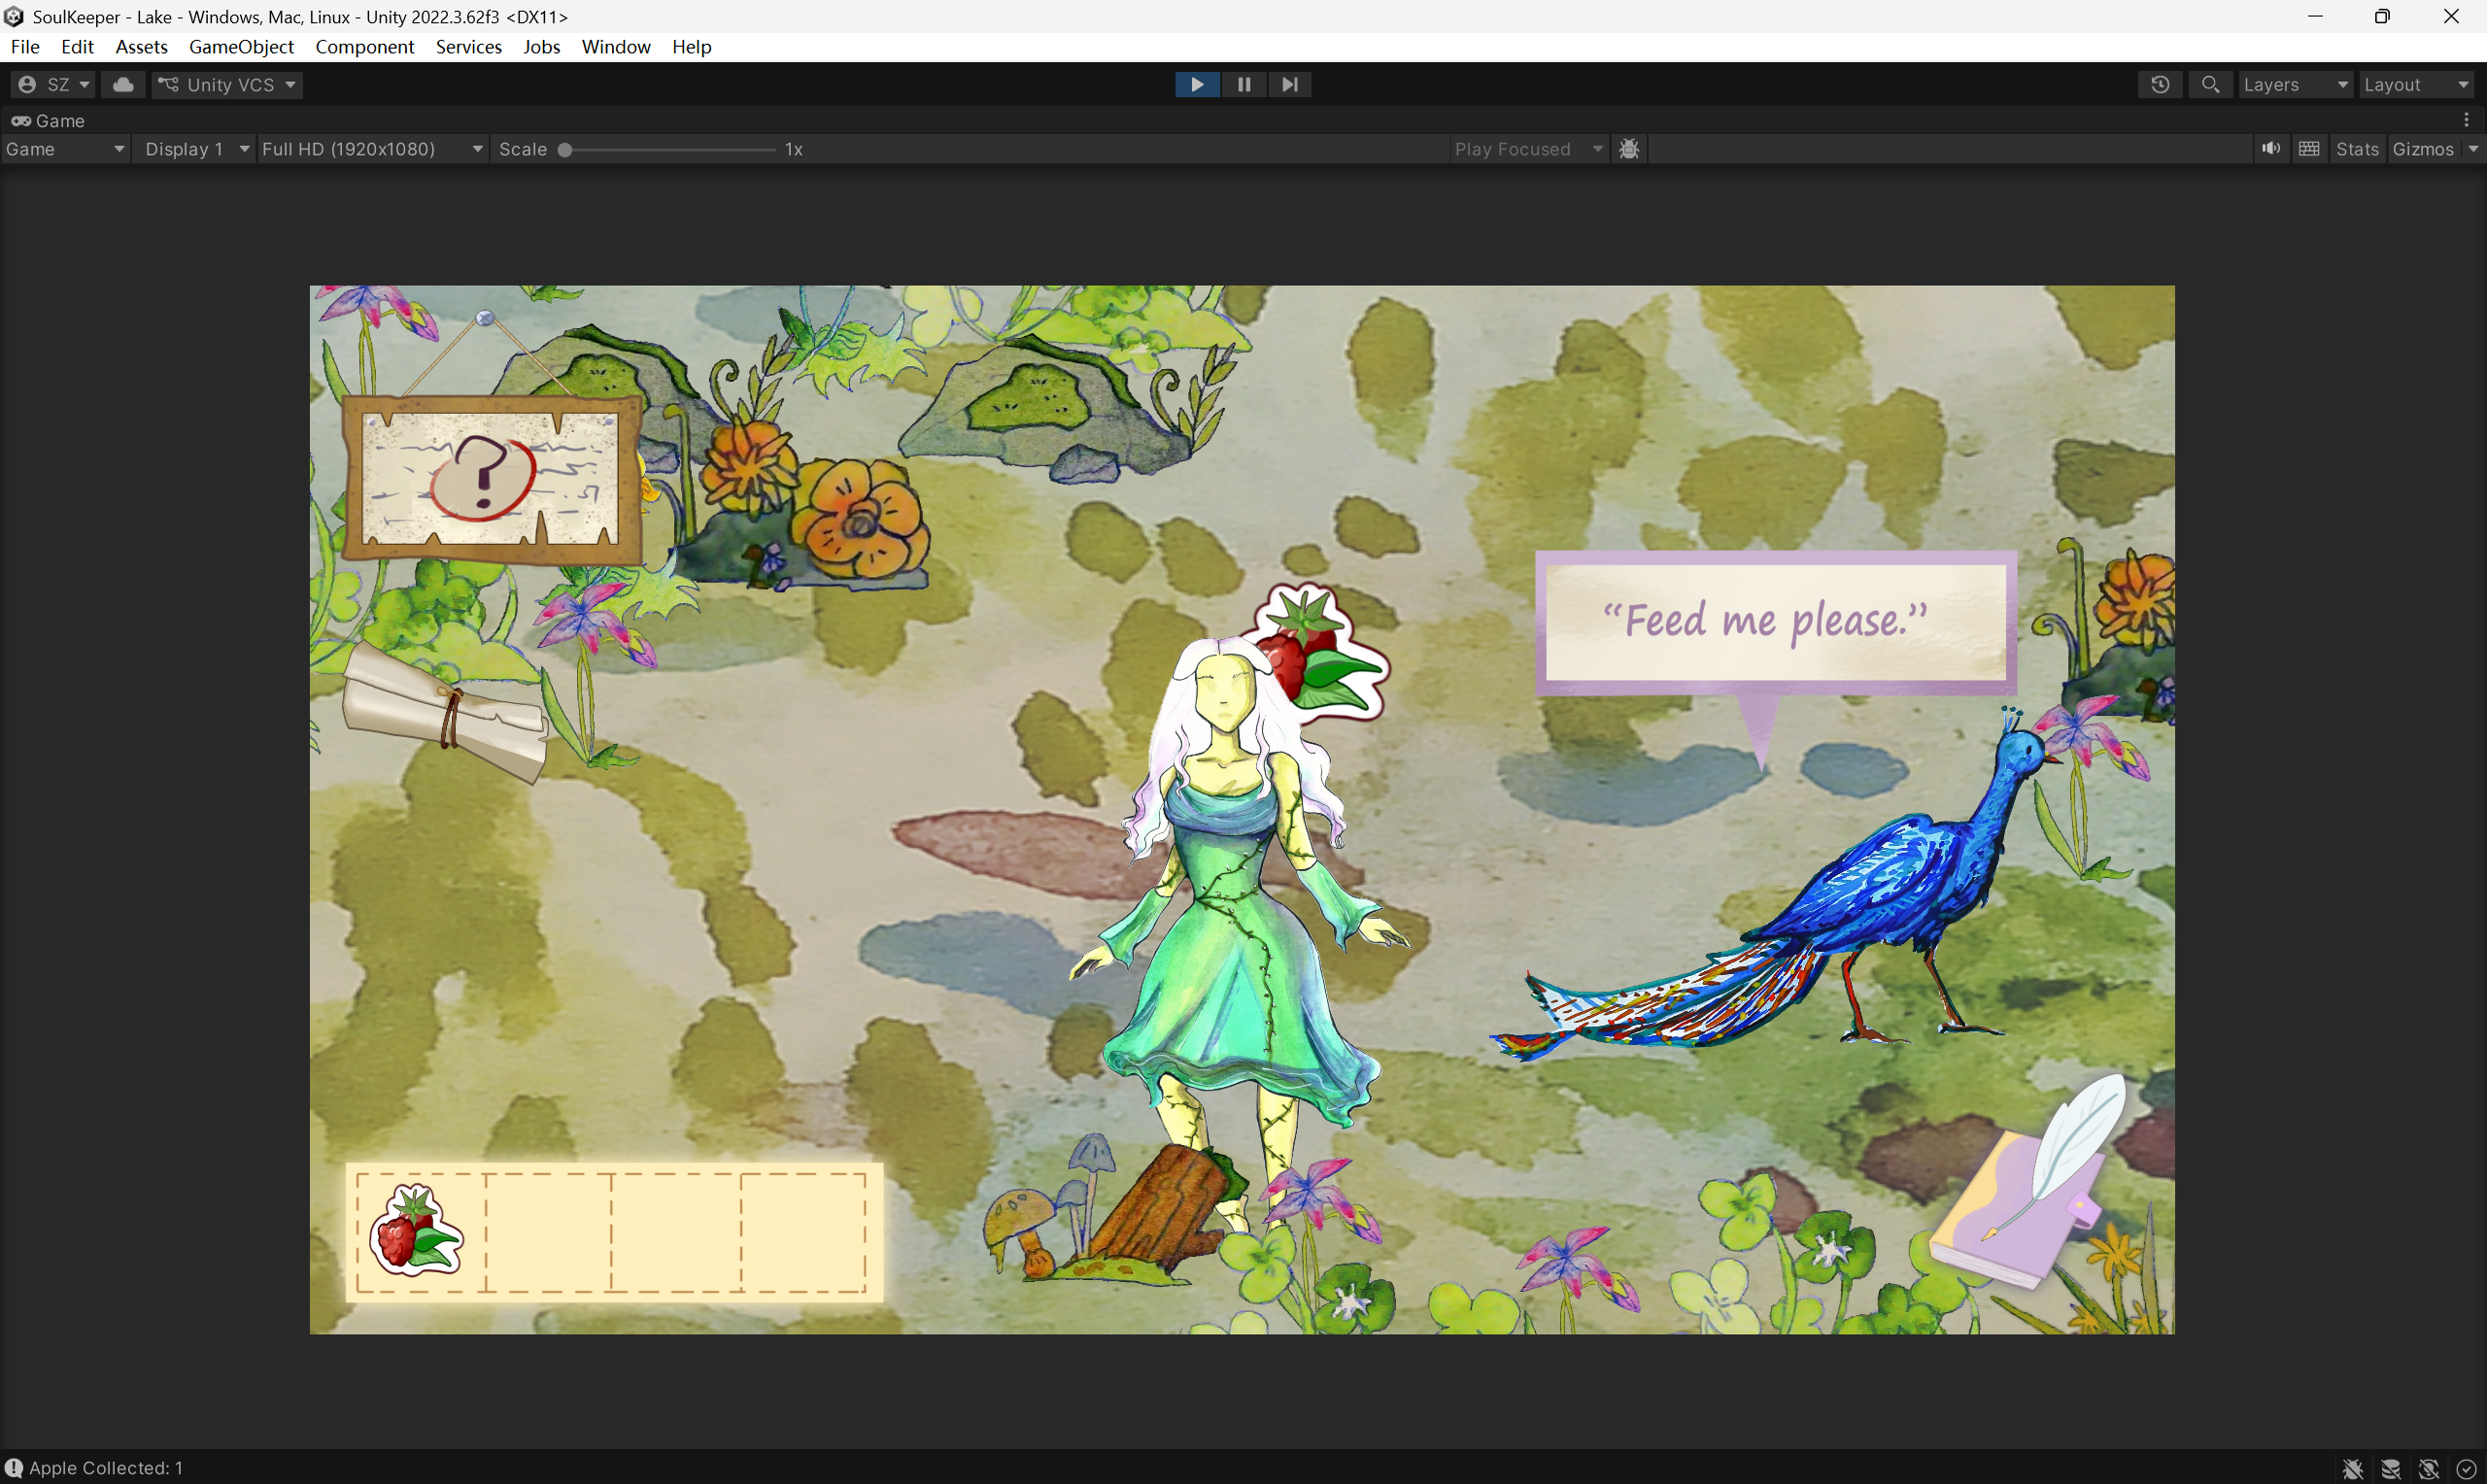Click the Step frame button
Screen dimensions: 2487x1484
1290,85
